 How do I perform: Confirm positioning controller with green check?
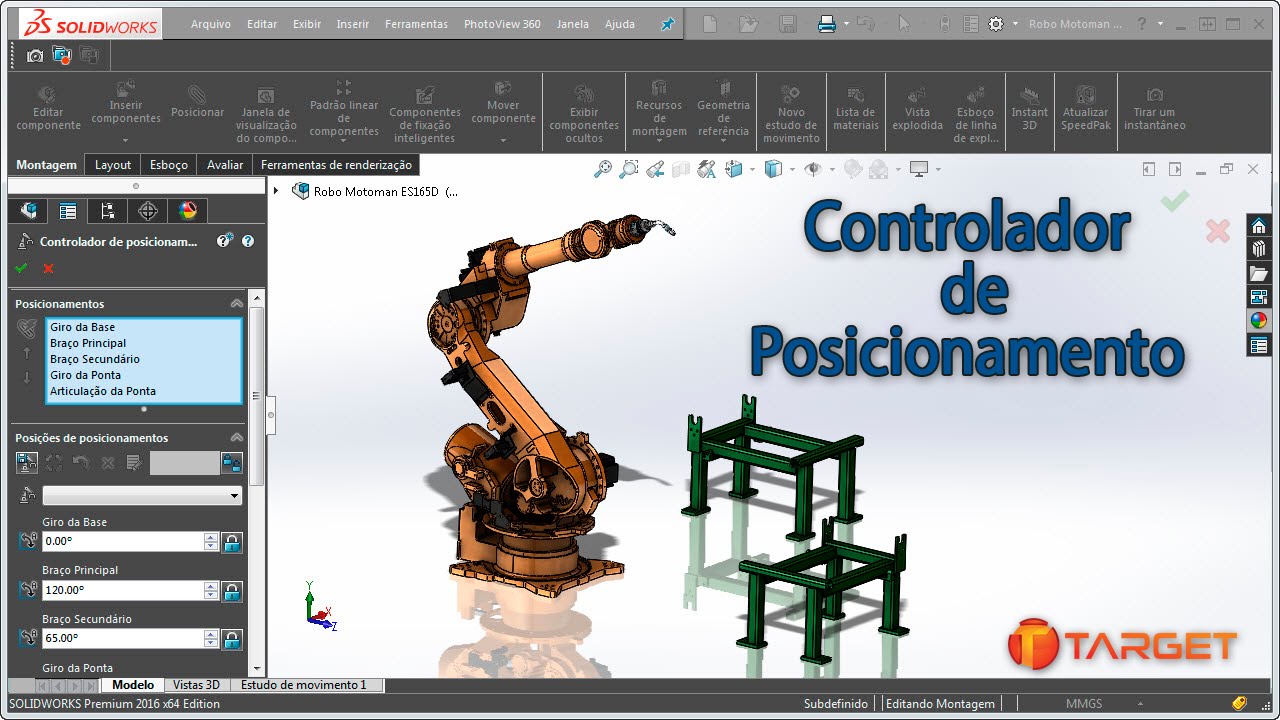pos(21,268)
